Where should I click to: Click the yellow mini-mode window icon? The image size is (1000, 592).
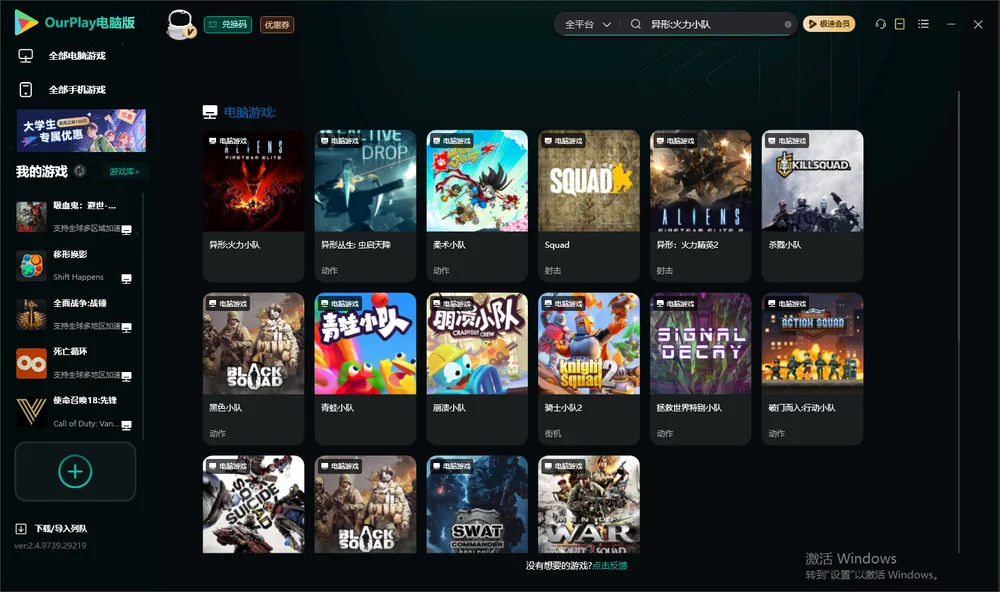(900, 24)
